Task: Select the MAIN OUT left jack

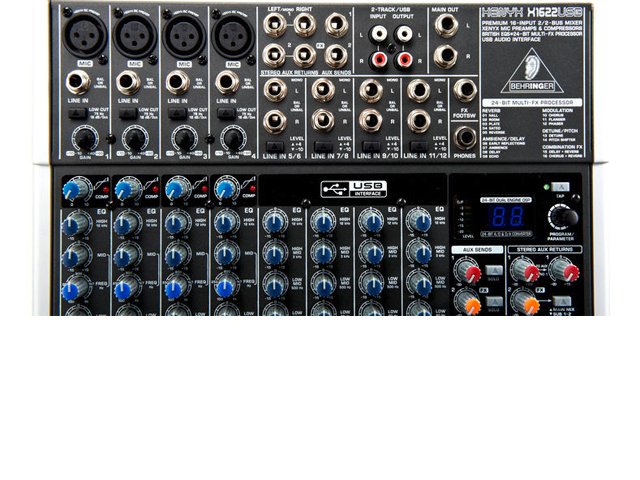Action: 446,25
